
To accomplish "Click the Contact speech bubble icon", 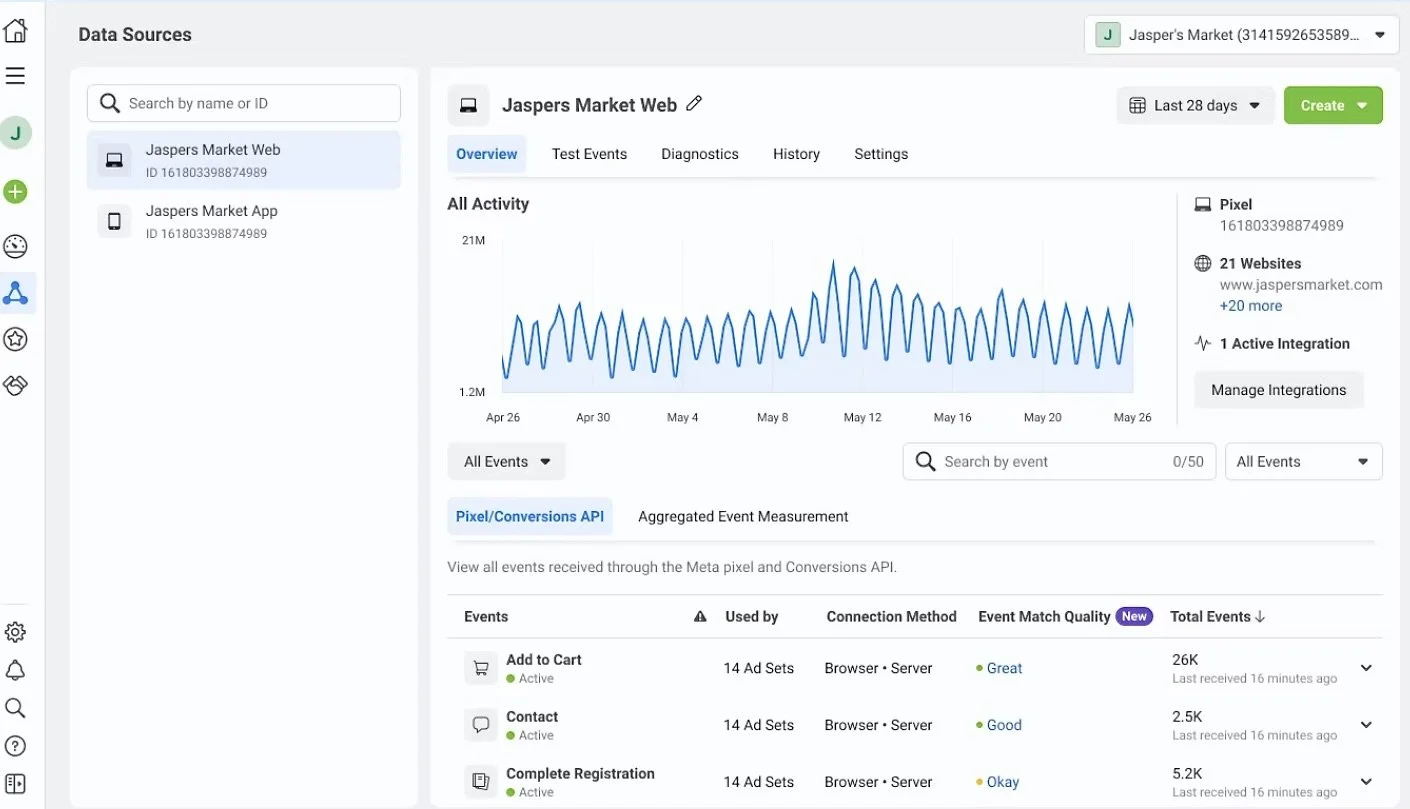I will pos(481,725).
